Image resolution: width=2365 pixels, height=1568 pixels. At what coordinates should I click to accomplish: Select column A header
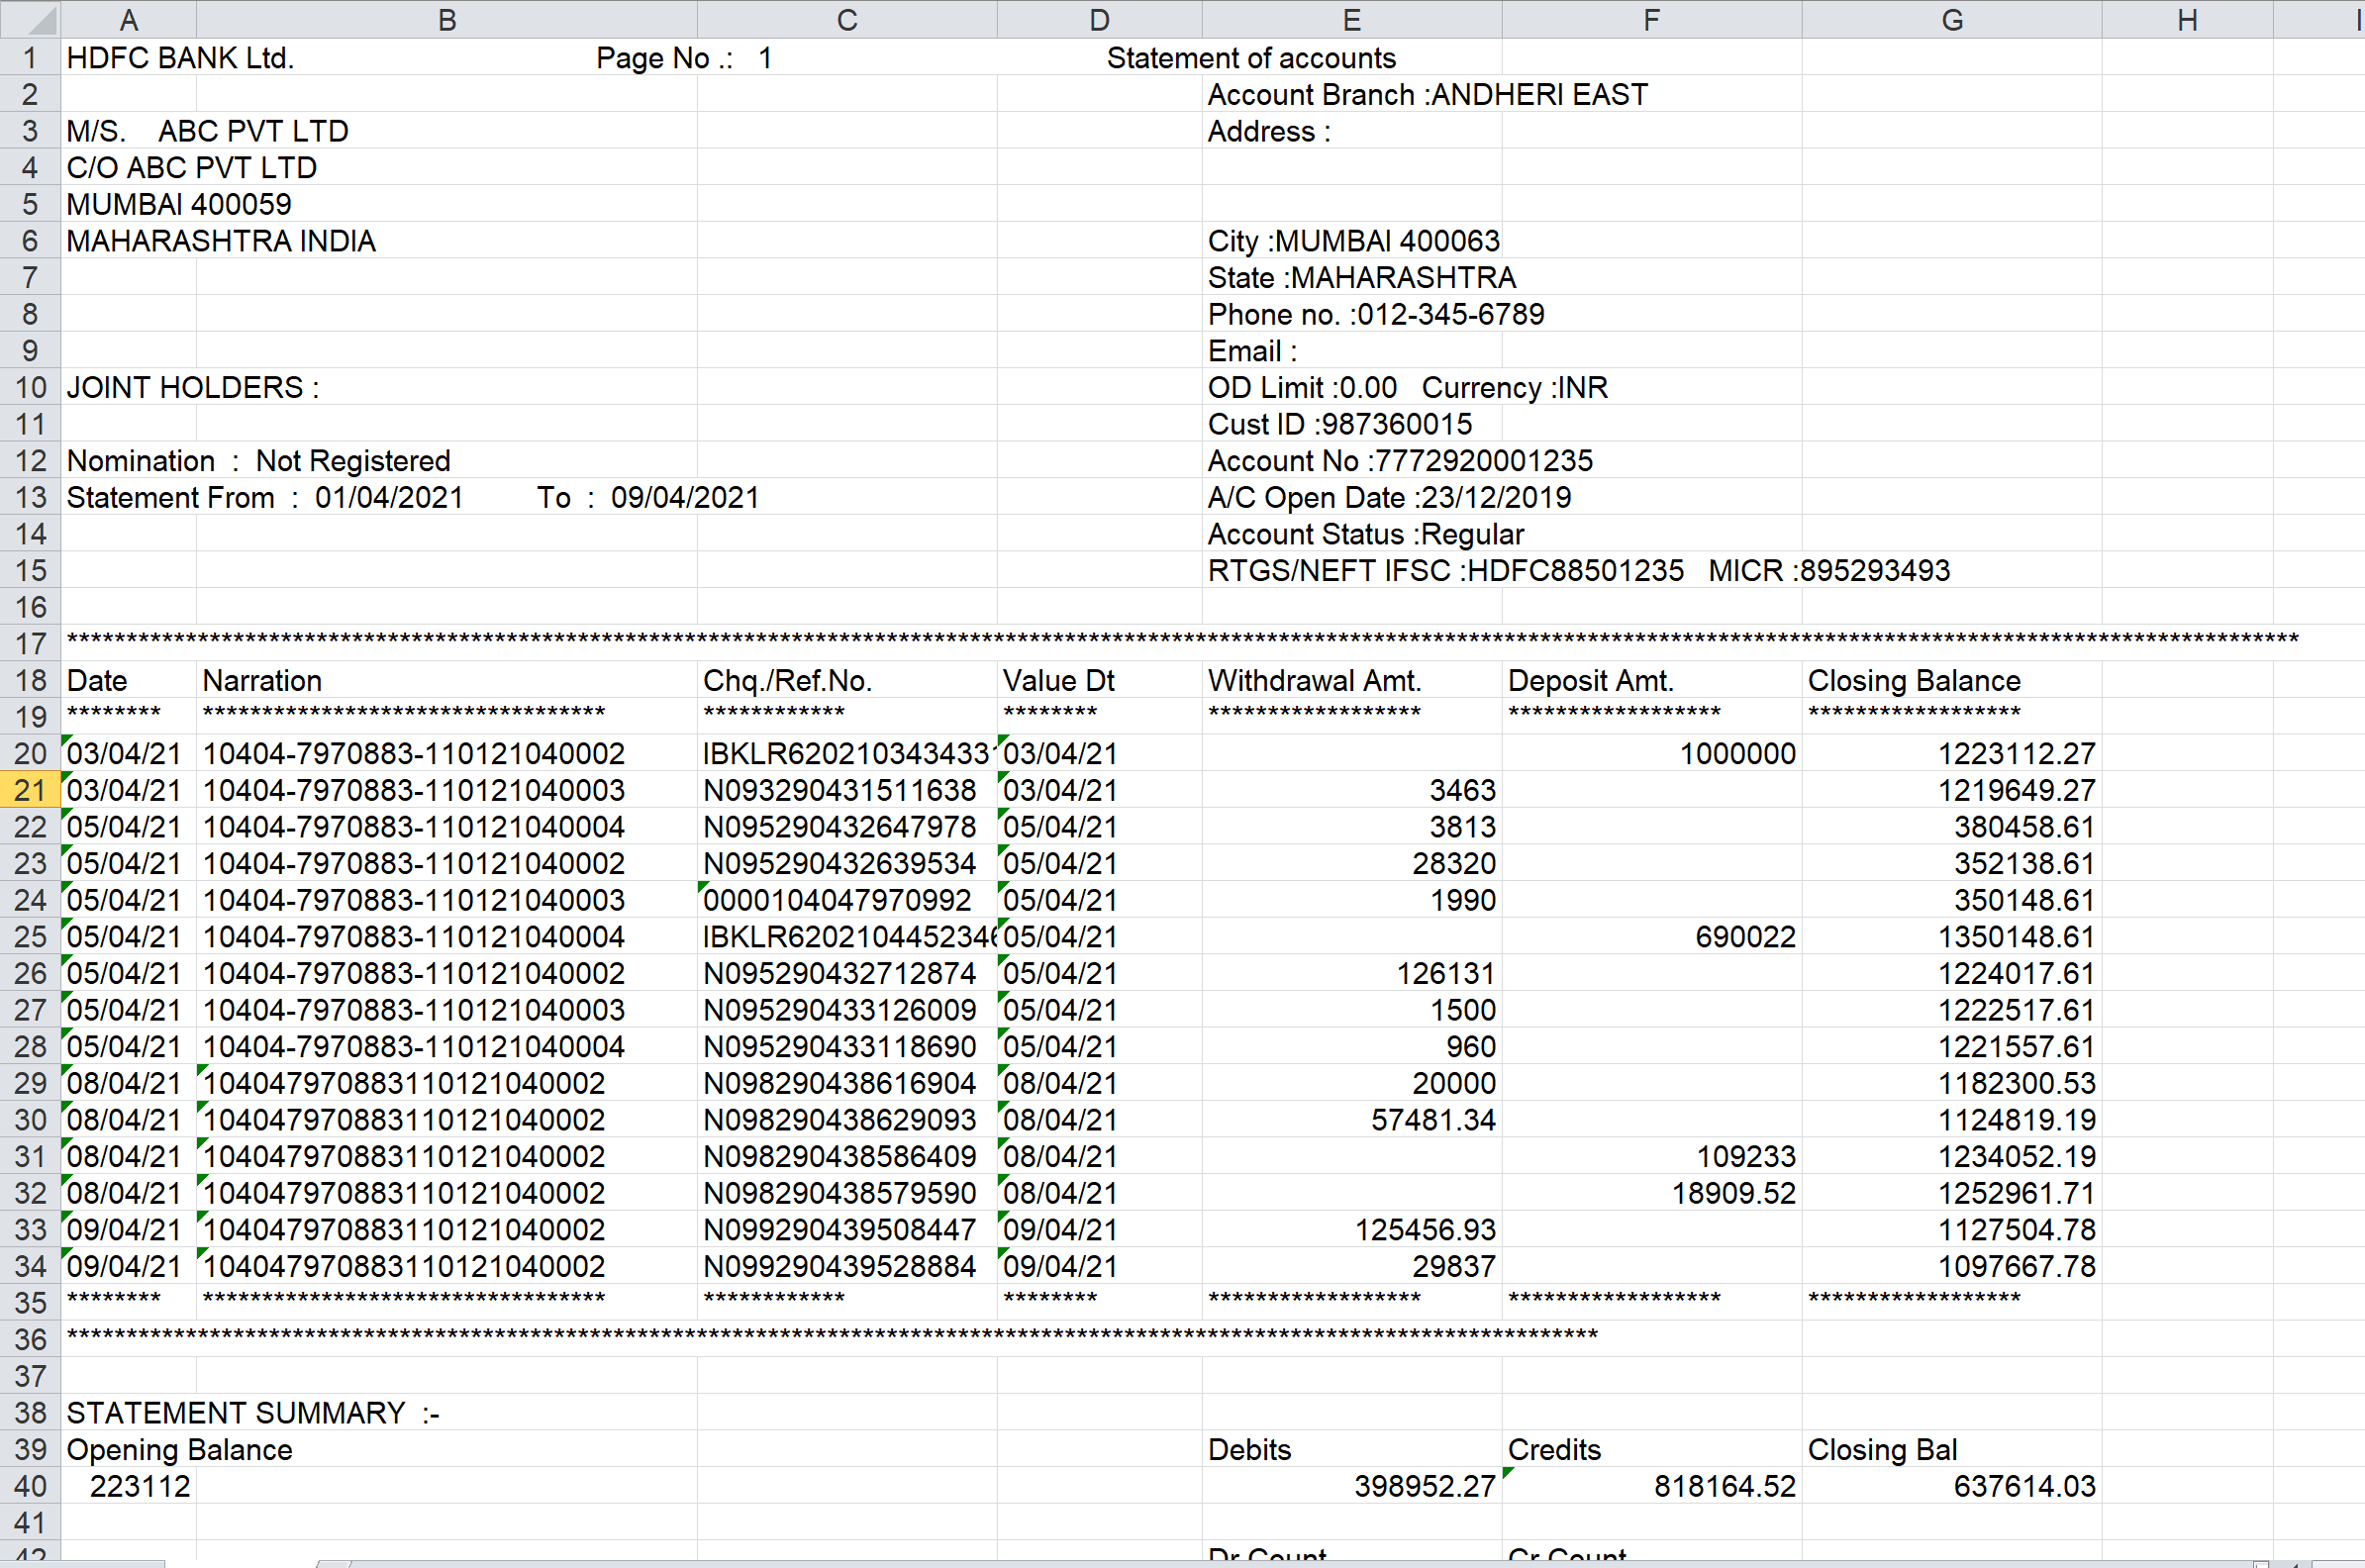pos(128,19)
